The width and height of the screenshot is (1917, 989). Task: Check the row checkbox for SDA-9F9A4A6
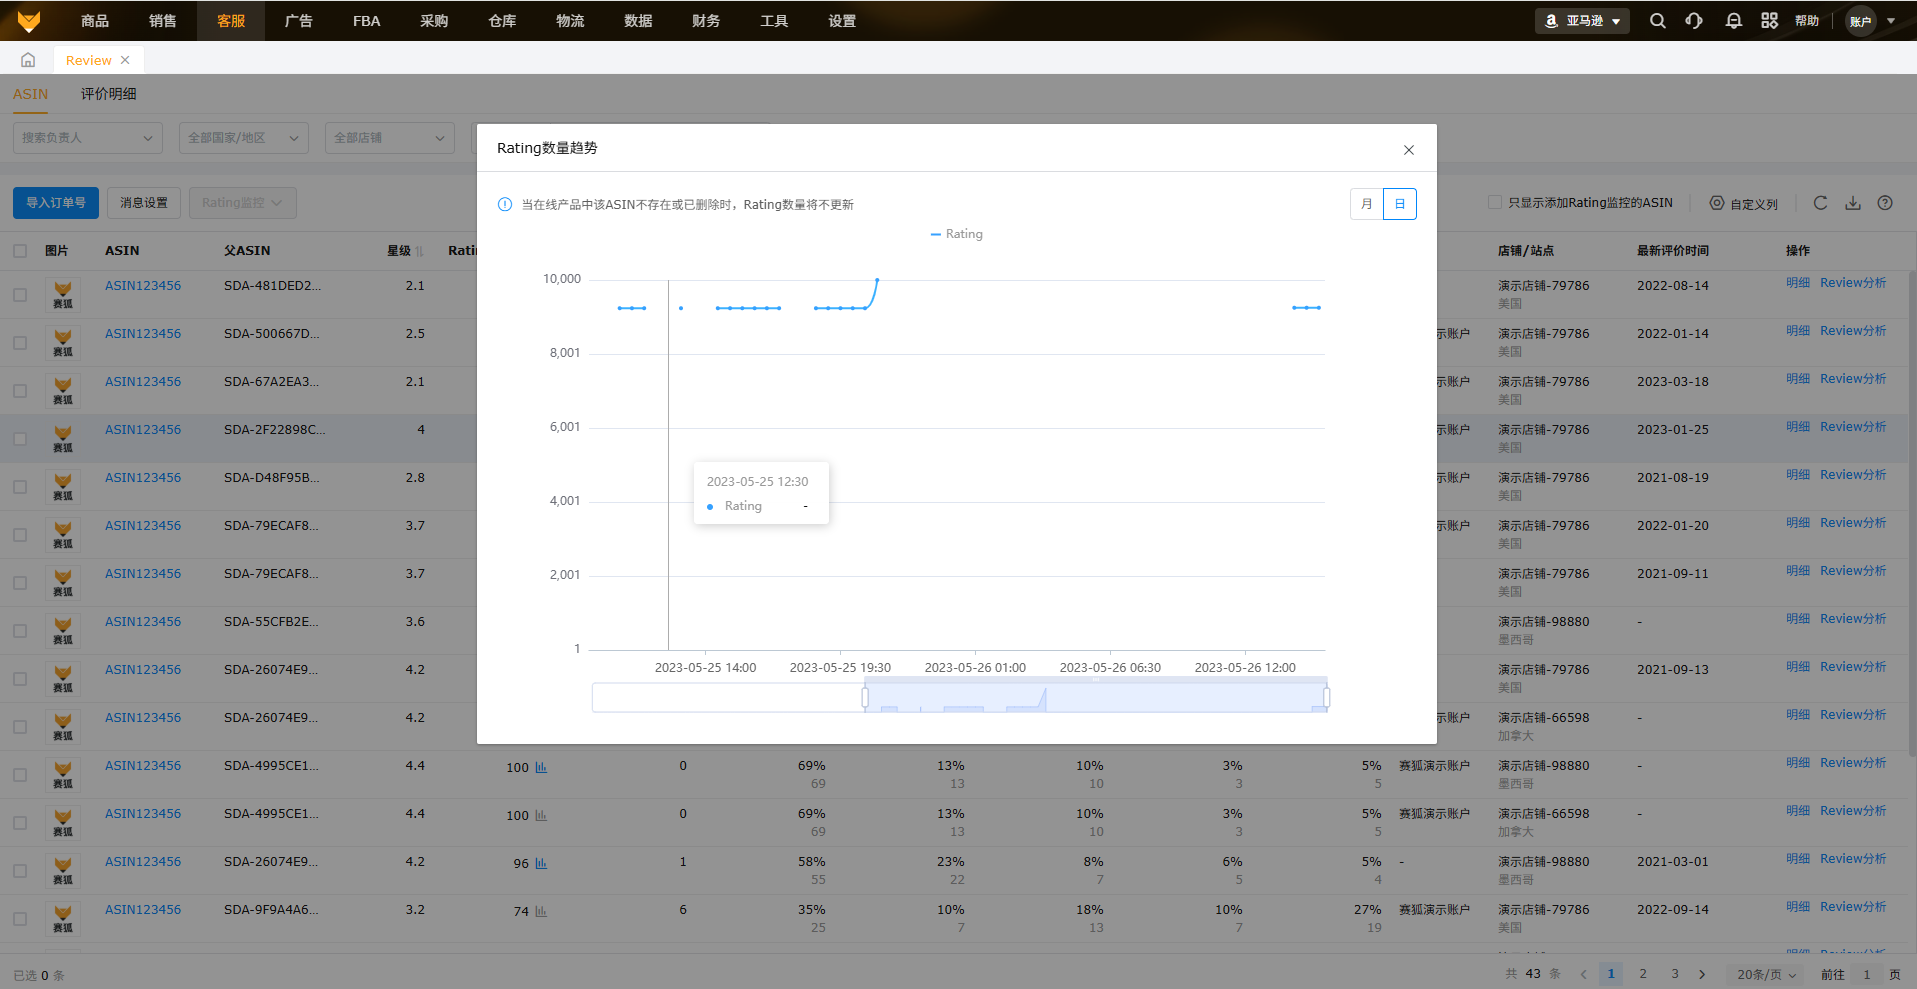click(x=20, y=919)
